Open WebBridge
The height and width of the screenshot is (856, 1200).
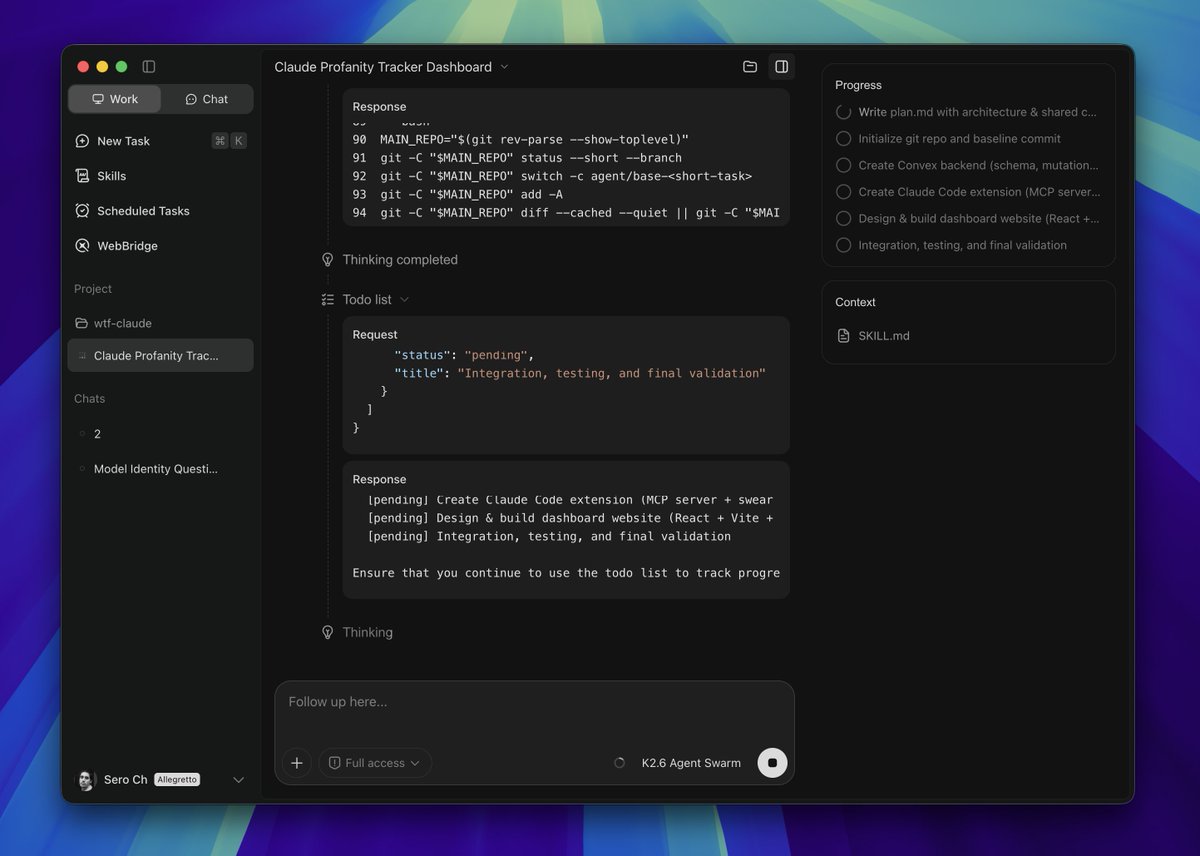pos(160,246)
